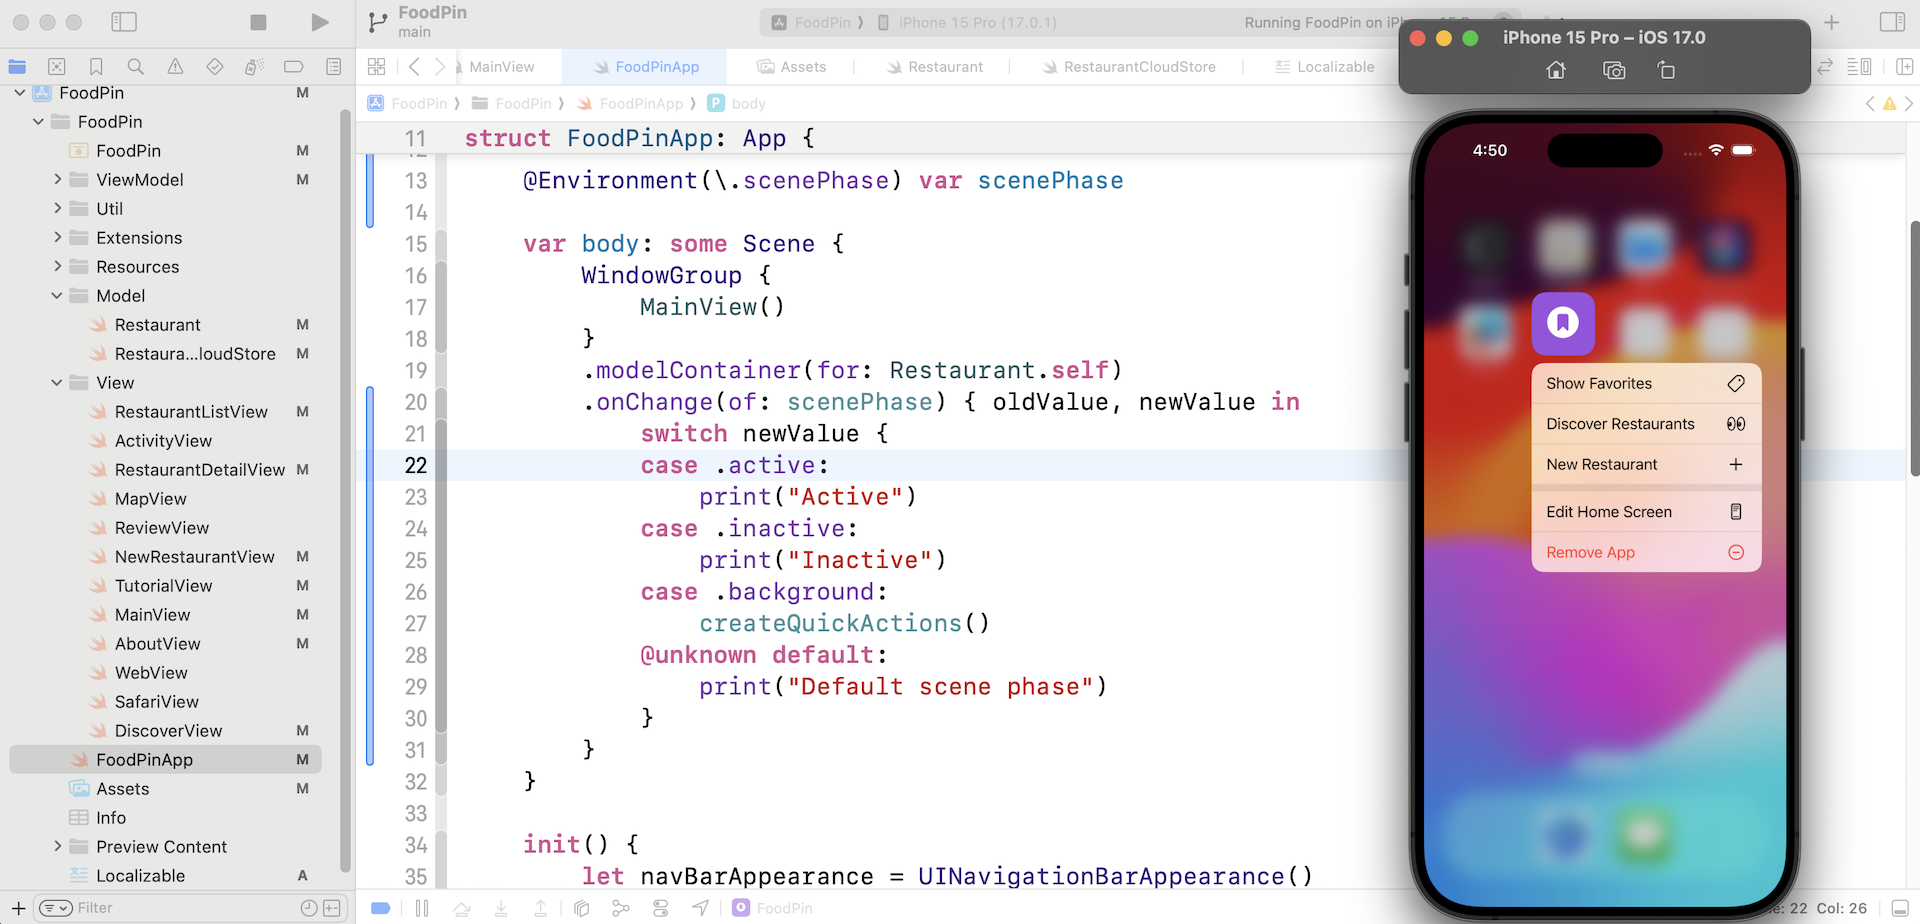Screen dimensions: 1920x924
Task: Pause program execution in debug bar
Action: (422, 908)
